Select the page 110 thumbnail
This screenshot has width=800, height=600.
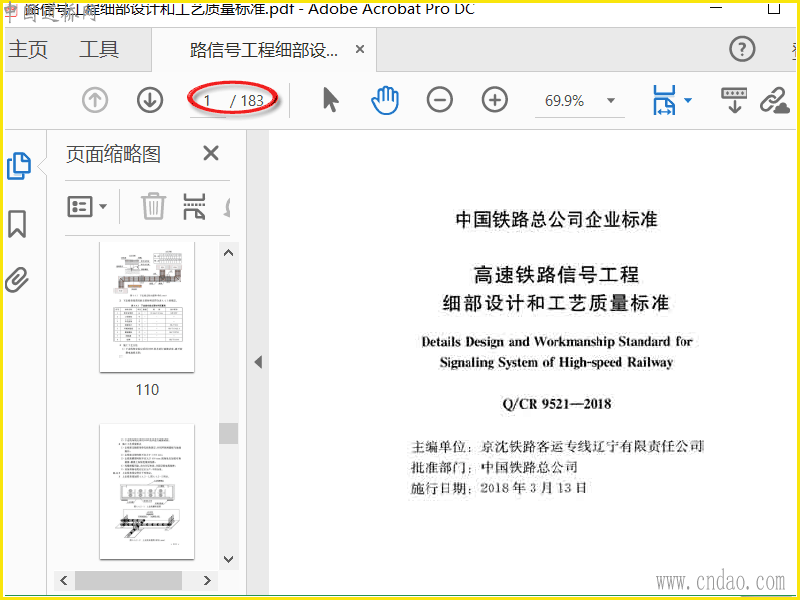(147, 307)
